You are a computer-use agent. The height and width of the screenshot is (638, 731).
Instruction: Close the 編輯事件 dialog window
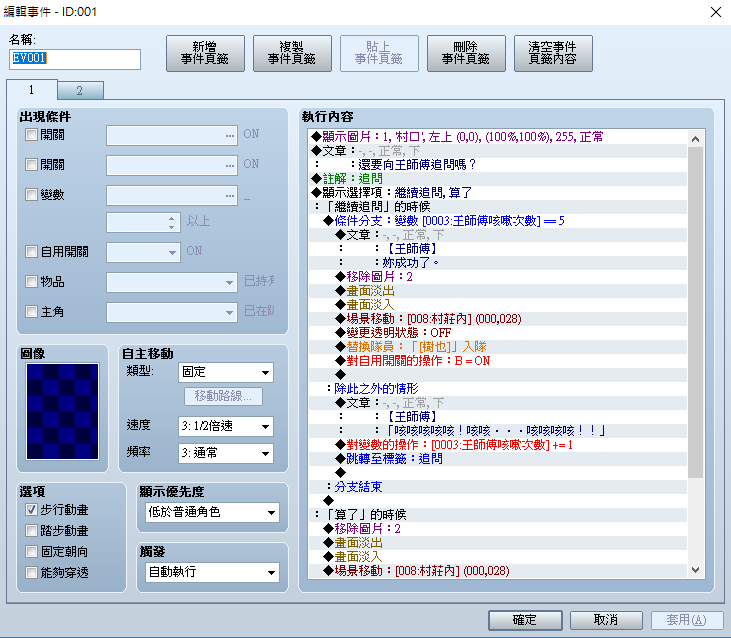coord(716,12)
